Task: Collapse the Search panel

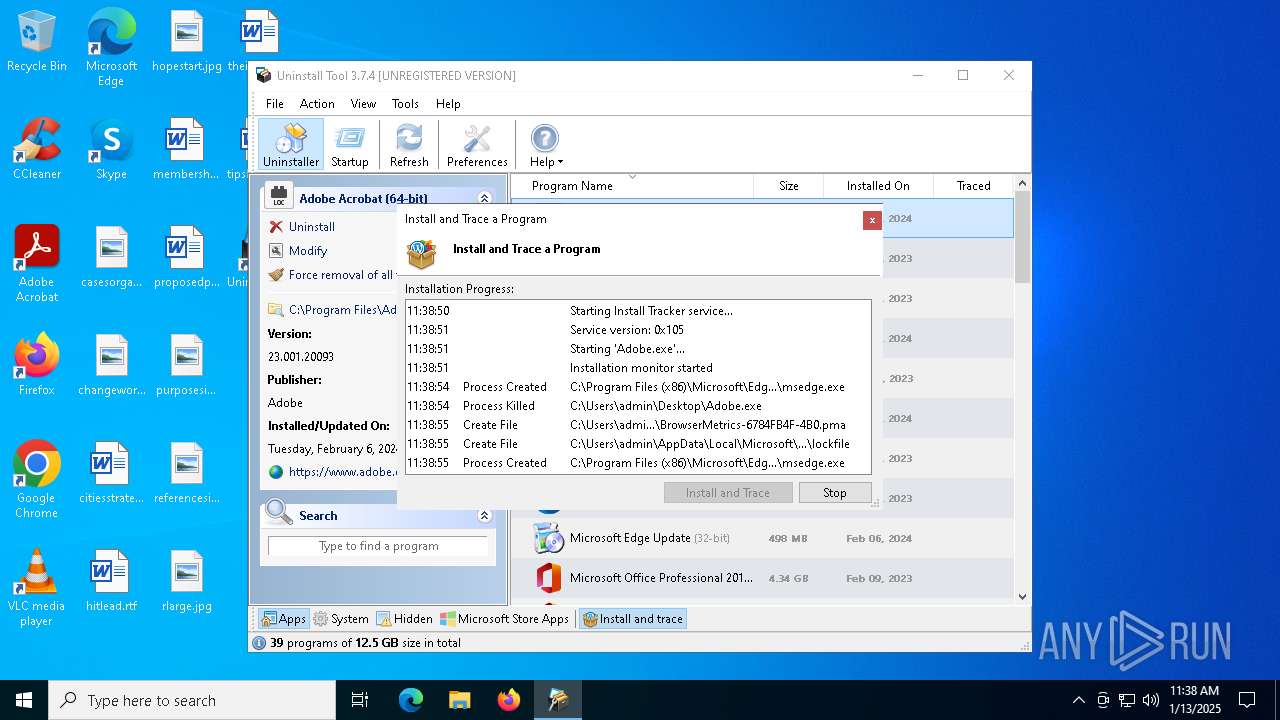Action: 484,516
